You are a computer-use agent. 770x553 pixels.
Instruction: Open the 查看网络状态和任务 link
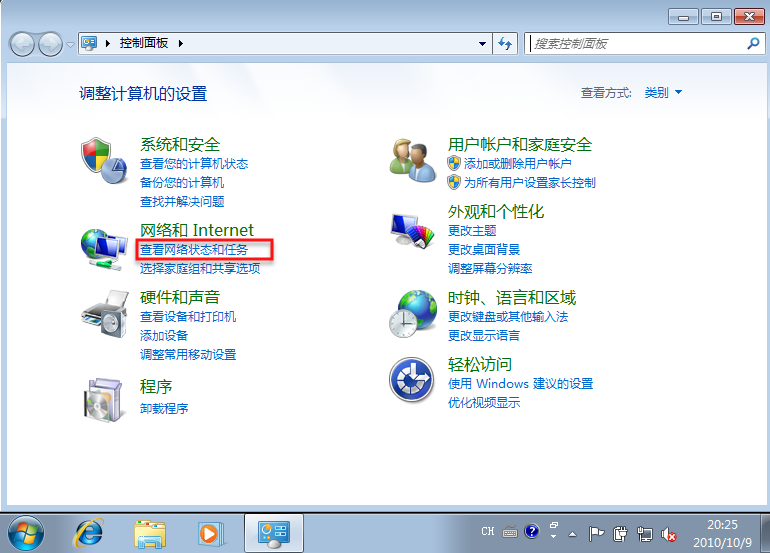point(193,249)
